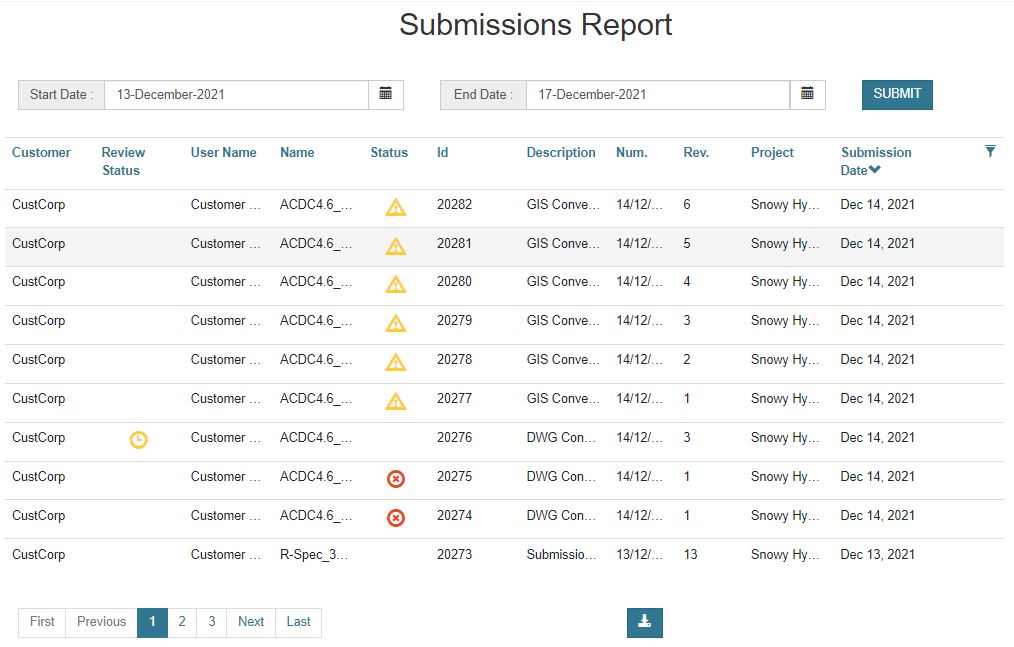
Task: Click the download report icon button
Action: pos(644,622)
